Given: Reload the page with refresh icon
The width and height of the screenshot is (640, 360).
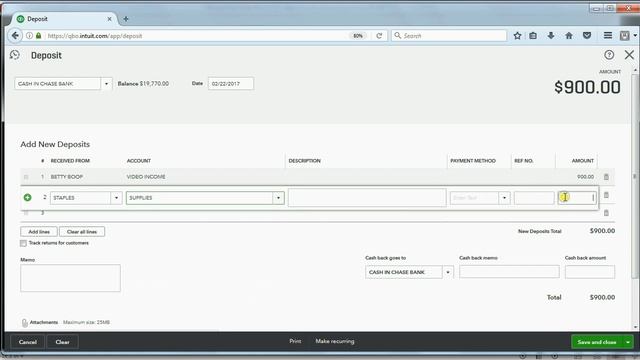Looking at the screenshot, I should click(x=379, y=36).
